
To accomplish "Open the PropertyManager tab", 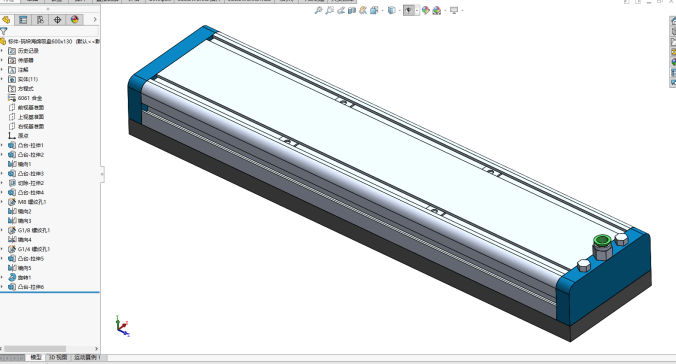I will click(23, 20).
